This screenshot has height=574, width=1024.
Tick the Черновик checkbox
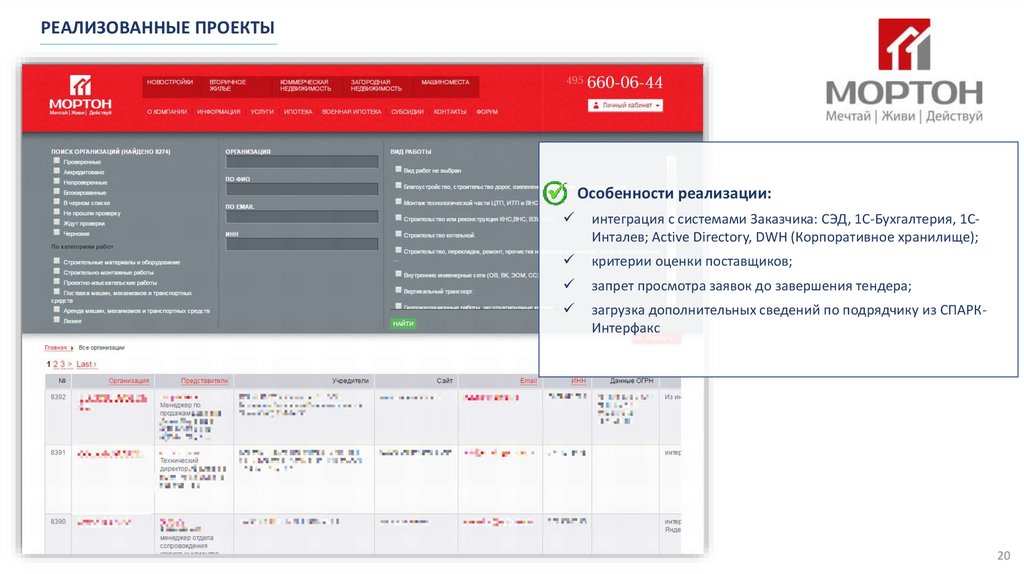point(57,232)
